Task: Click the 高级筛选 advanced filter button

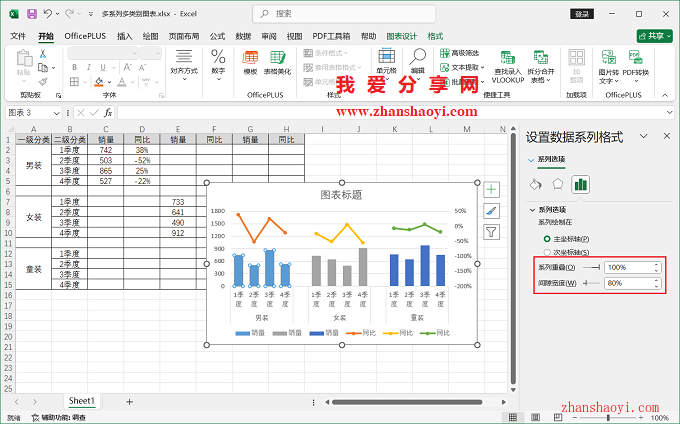Action: tap(460, 53)
